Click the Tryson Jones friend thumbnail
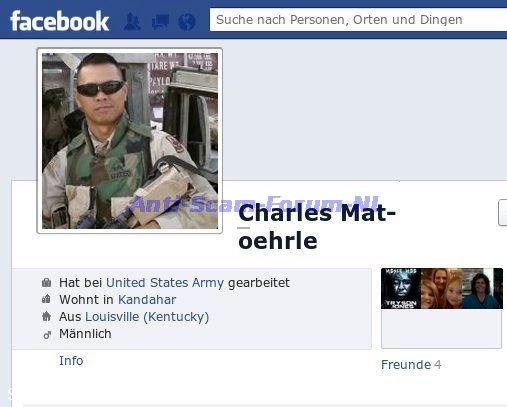This screenshot has width=507, height=407. coord(401,288)
